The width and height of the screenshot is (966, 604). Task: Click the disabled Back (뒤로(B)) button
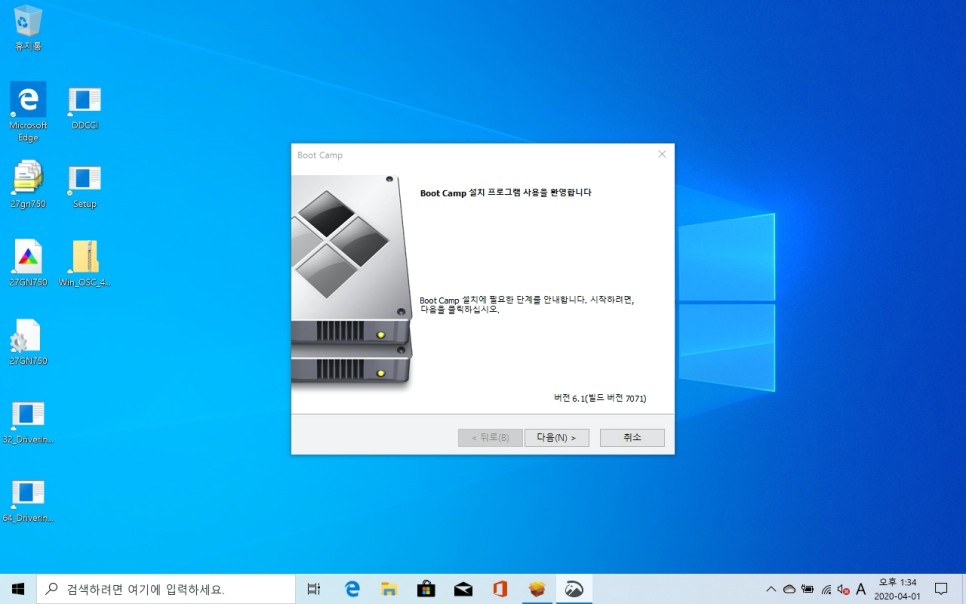(x=490, y=438)
